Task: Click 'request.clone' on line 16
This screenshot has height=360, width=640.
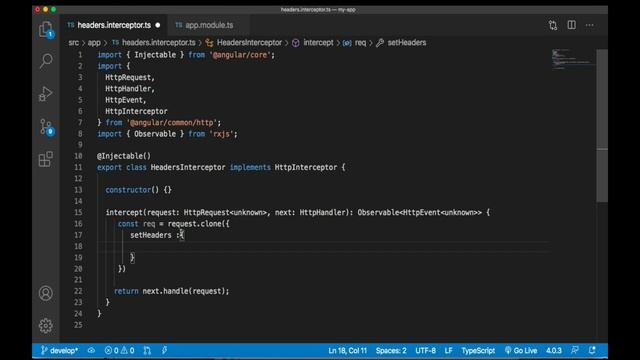Action: (x=194, y=224)
